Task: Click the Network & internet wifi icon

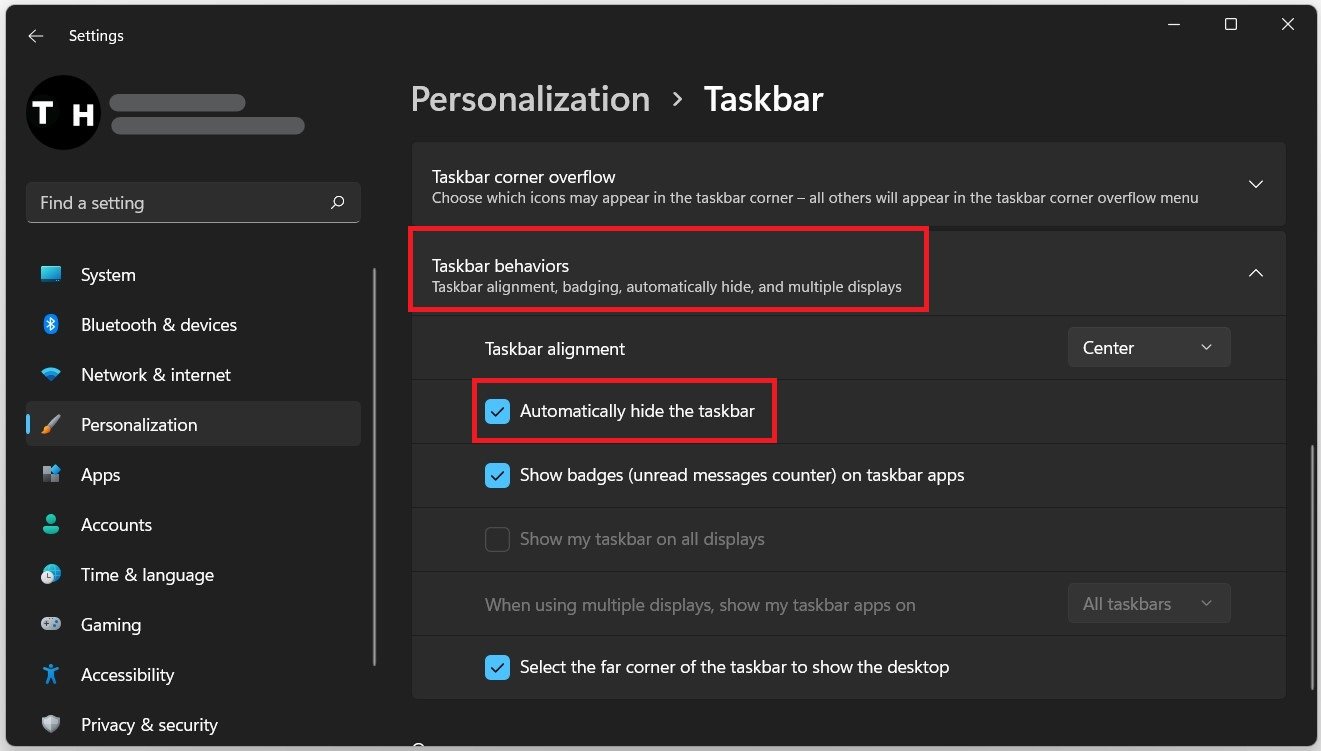Action: 51,374
